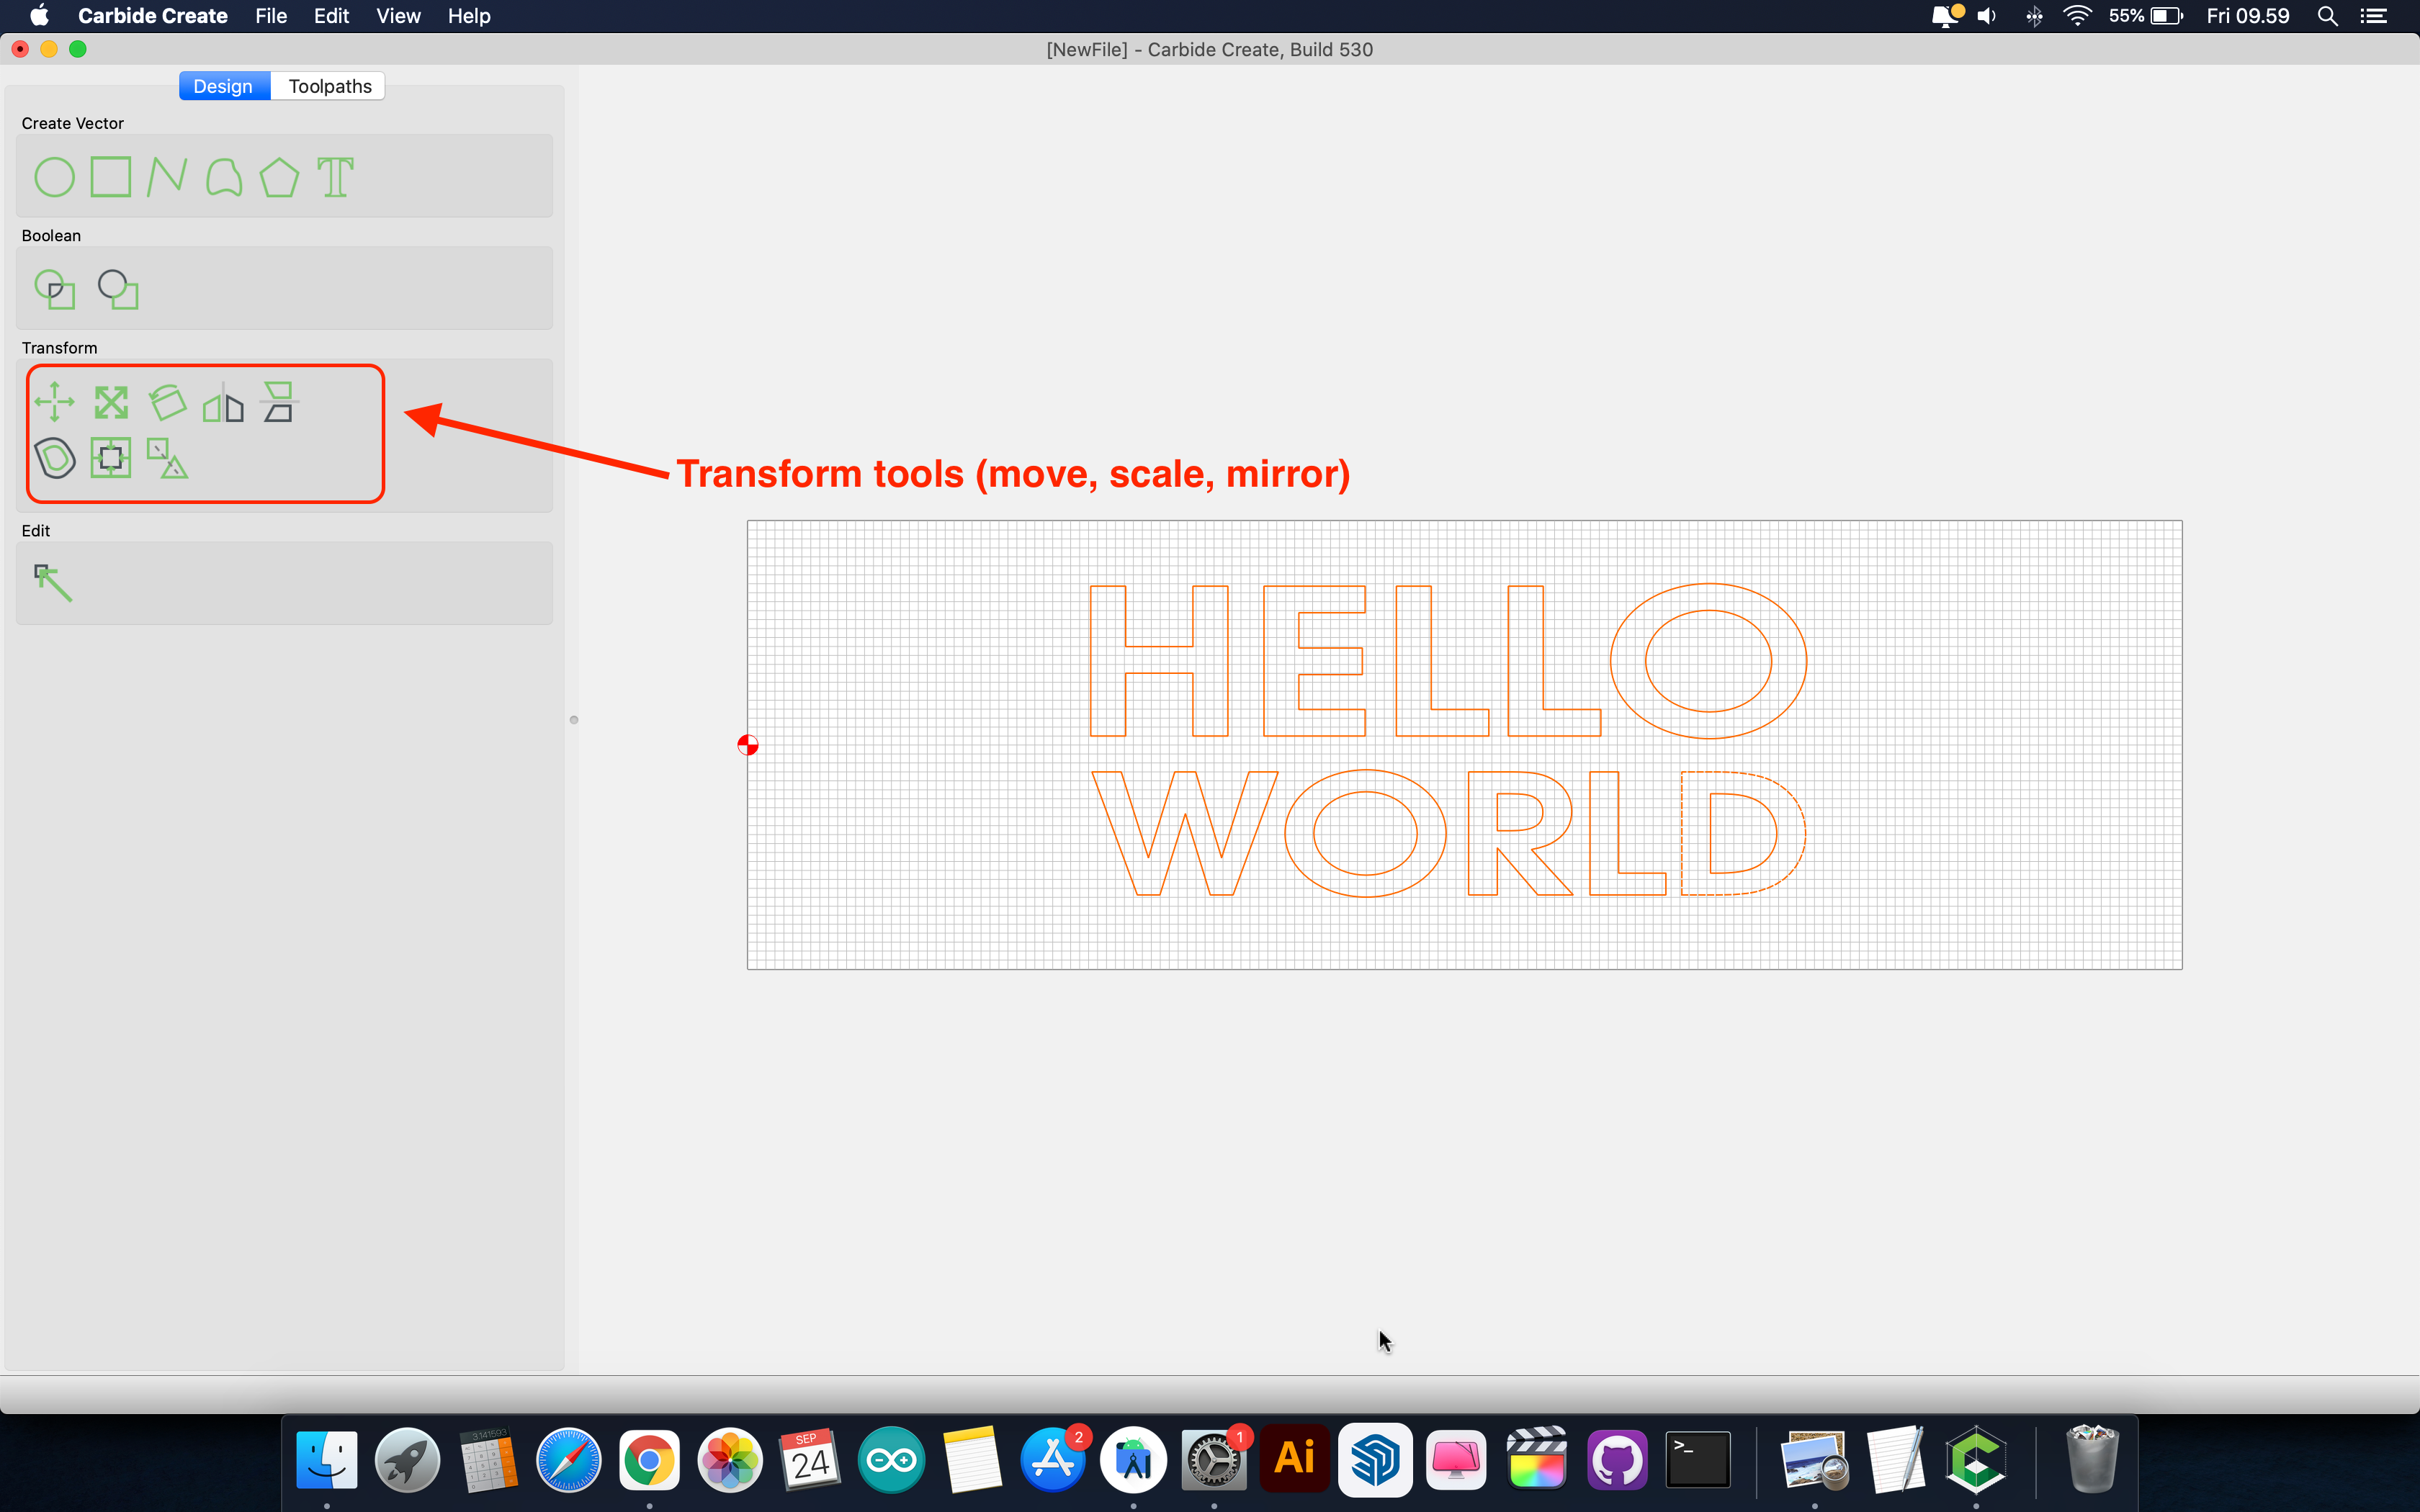Click the Illustrator dock icon

(1293, 1459)
